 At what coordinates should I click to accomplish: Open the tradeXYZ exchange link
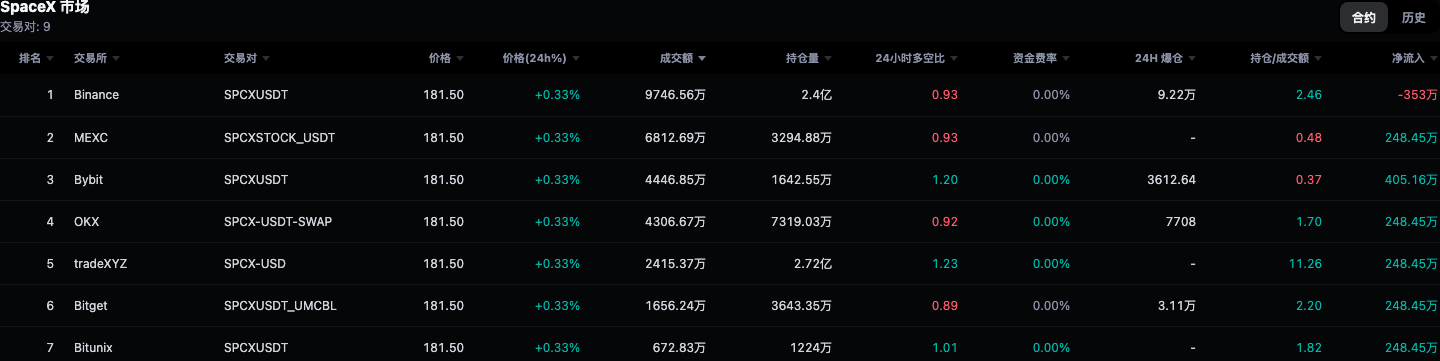[100, 263]
